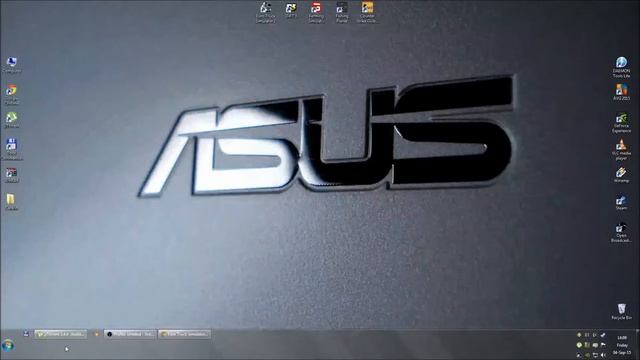
Task: Click the small computer icon in the taskbar
Action: click(26, 334)
